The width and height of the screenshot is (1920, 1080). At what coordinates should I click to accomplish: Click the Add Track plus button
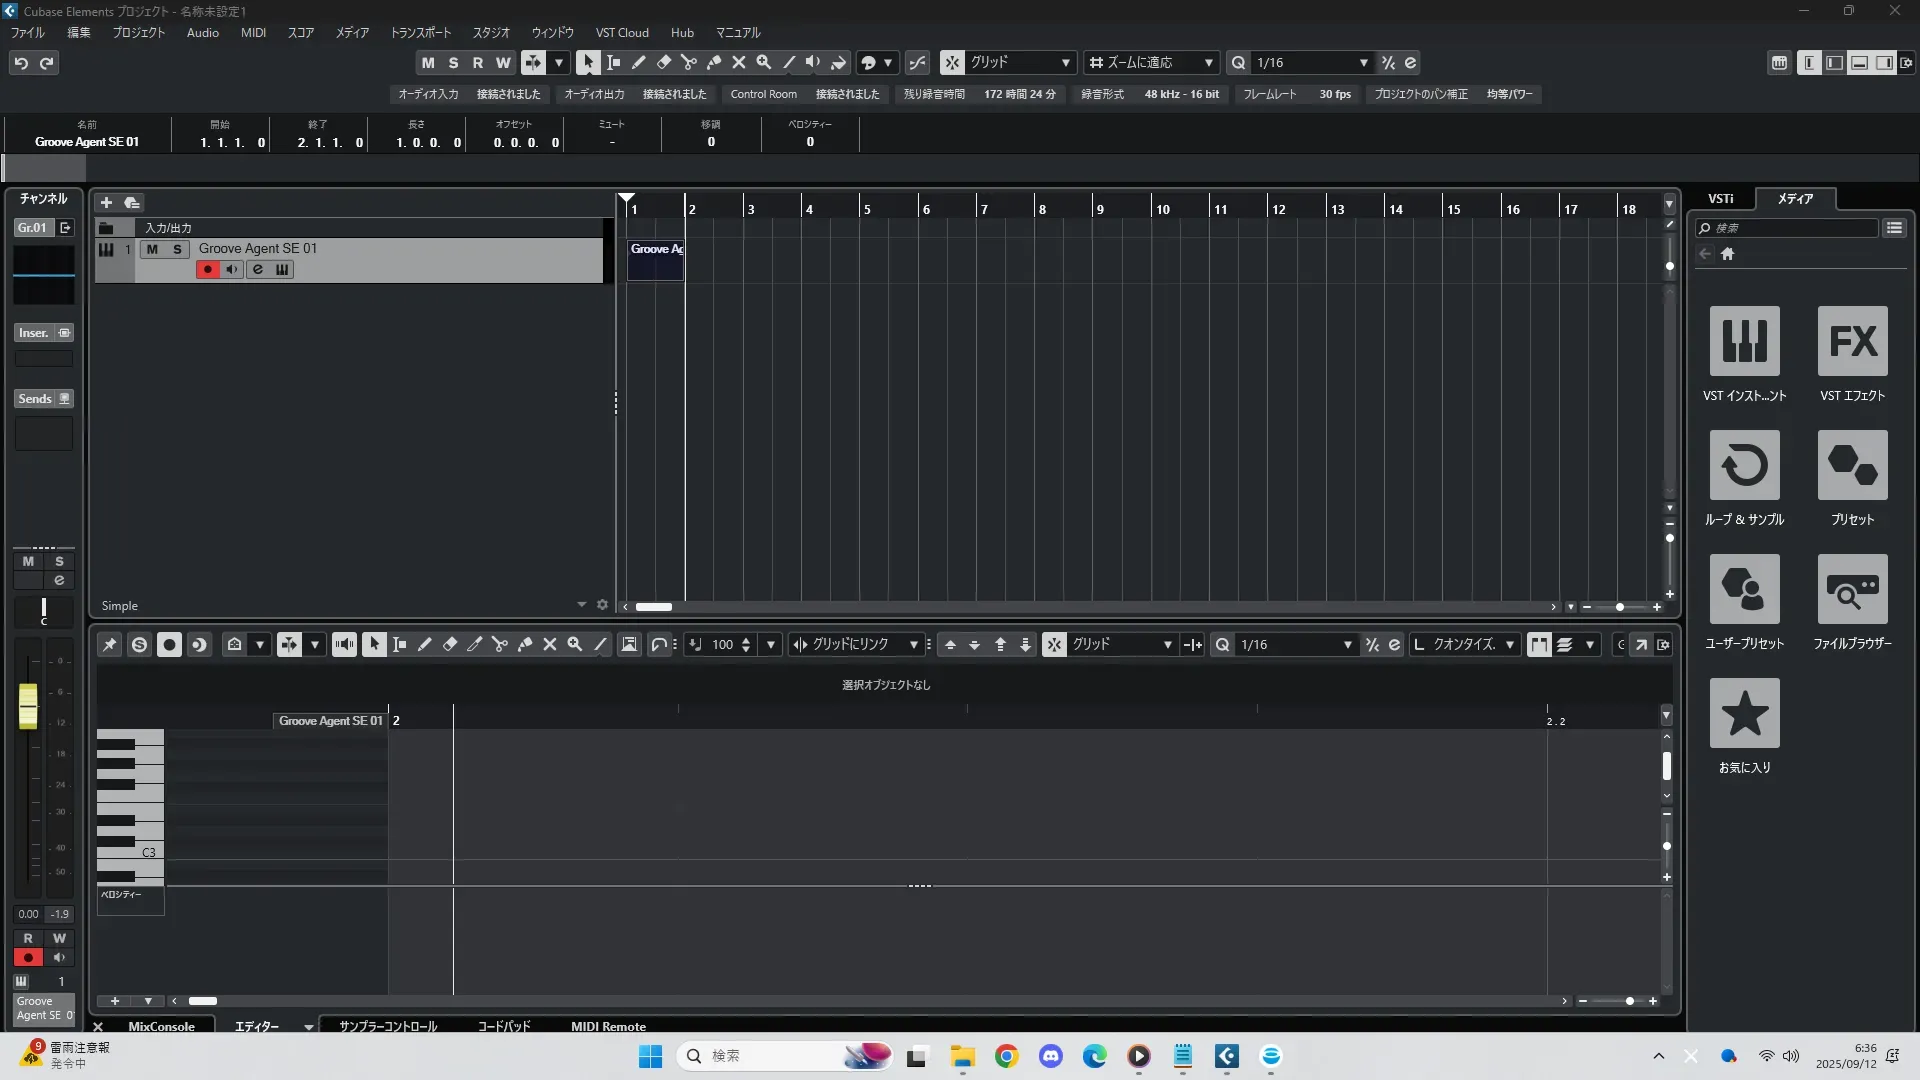106,202
